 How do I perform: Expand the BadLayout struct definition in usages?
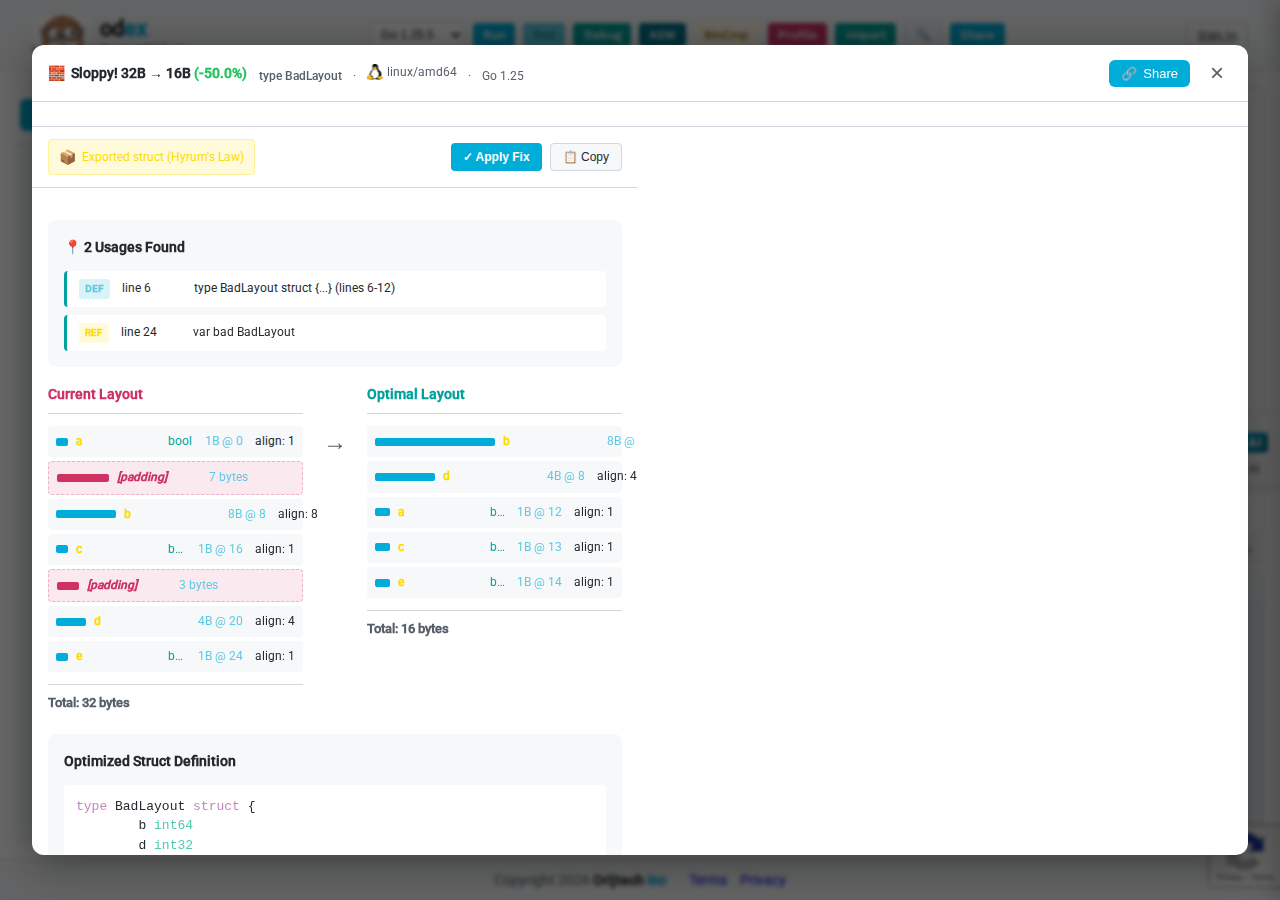point(294,288)
